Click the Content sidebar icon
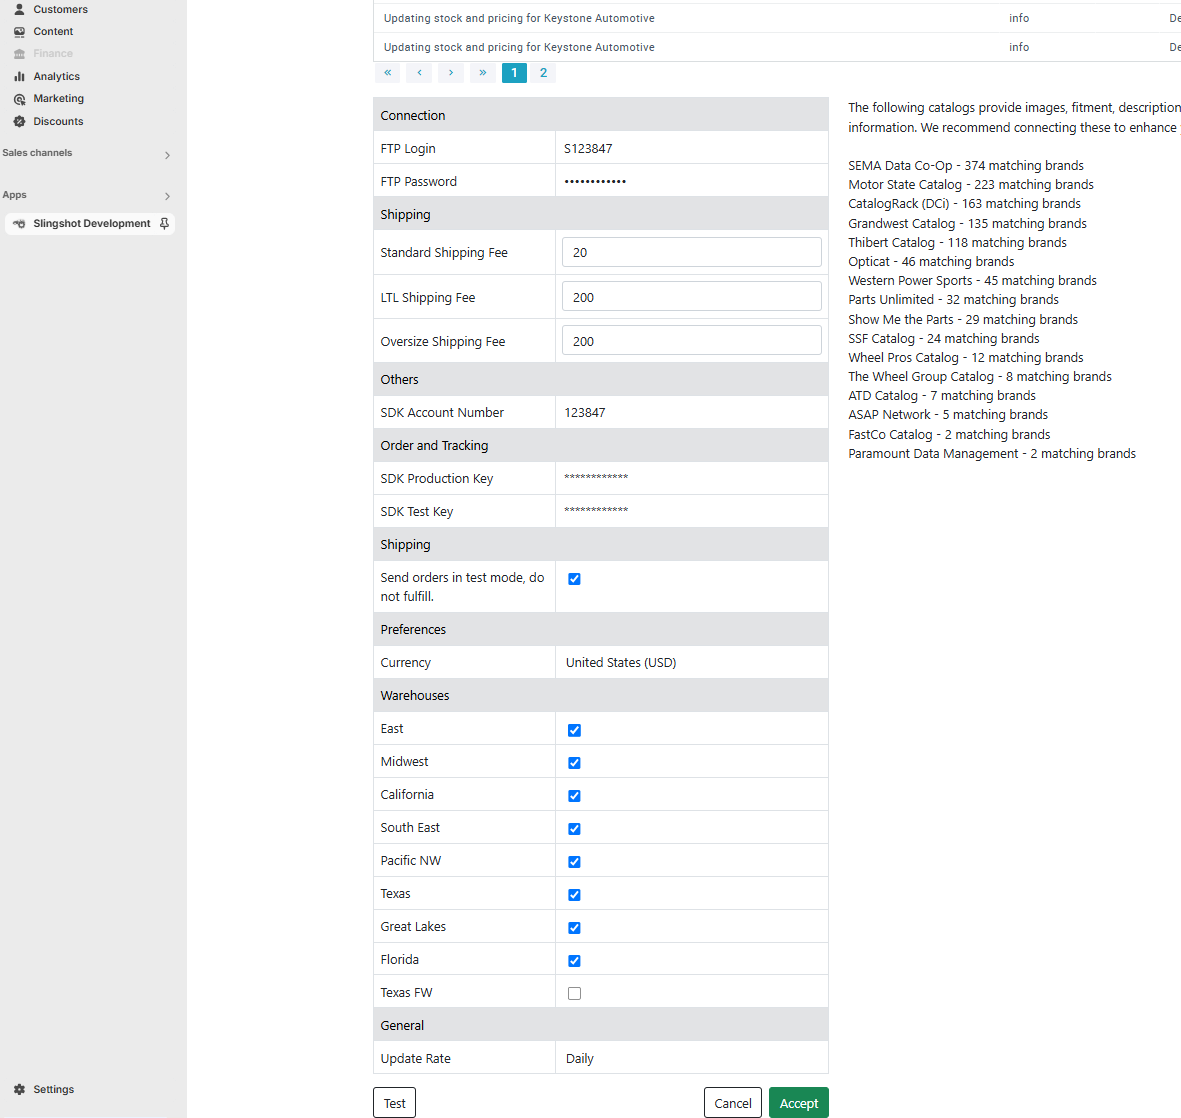1181x1118 pixels. click(20, 32)
